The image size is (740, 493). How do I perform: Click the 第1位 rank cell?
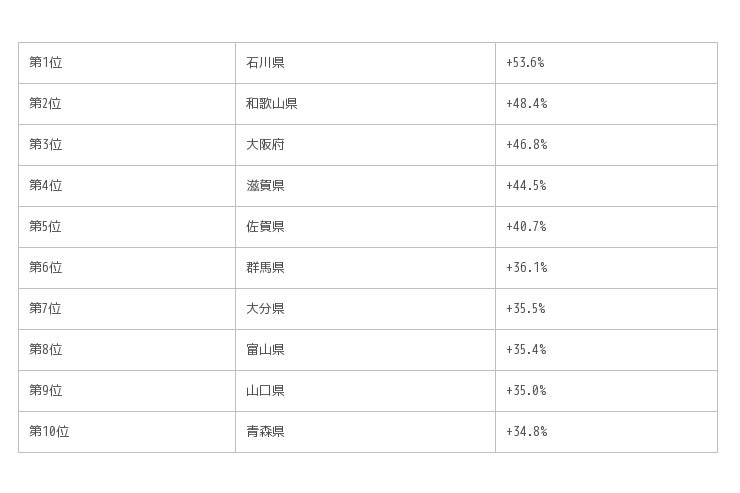tap(46, 63)
